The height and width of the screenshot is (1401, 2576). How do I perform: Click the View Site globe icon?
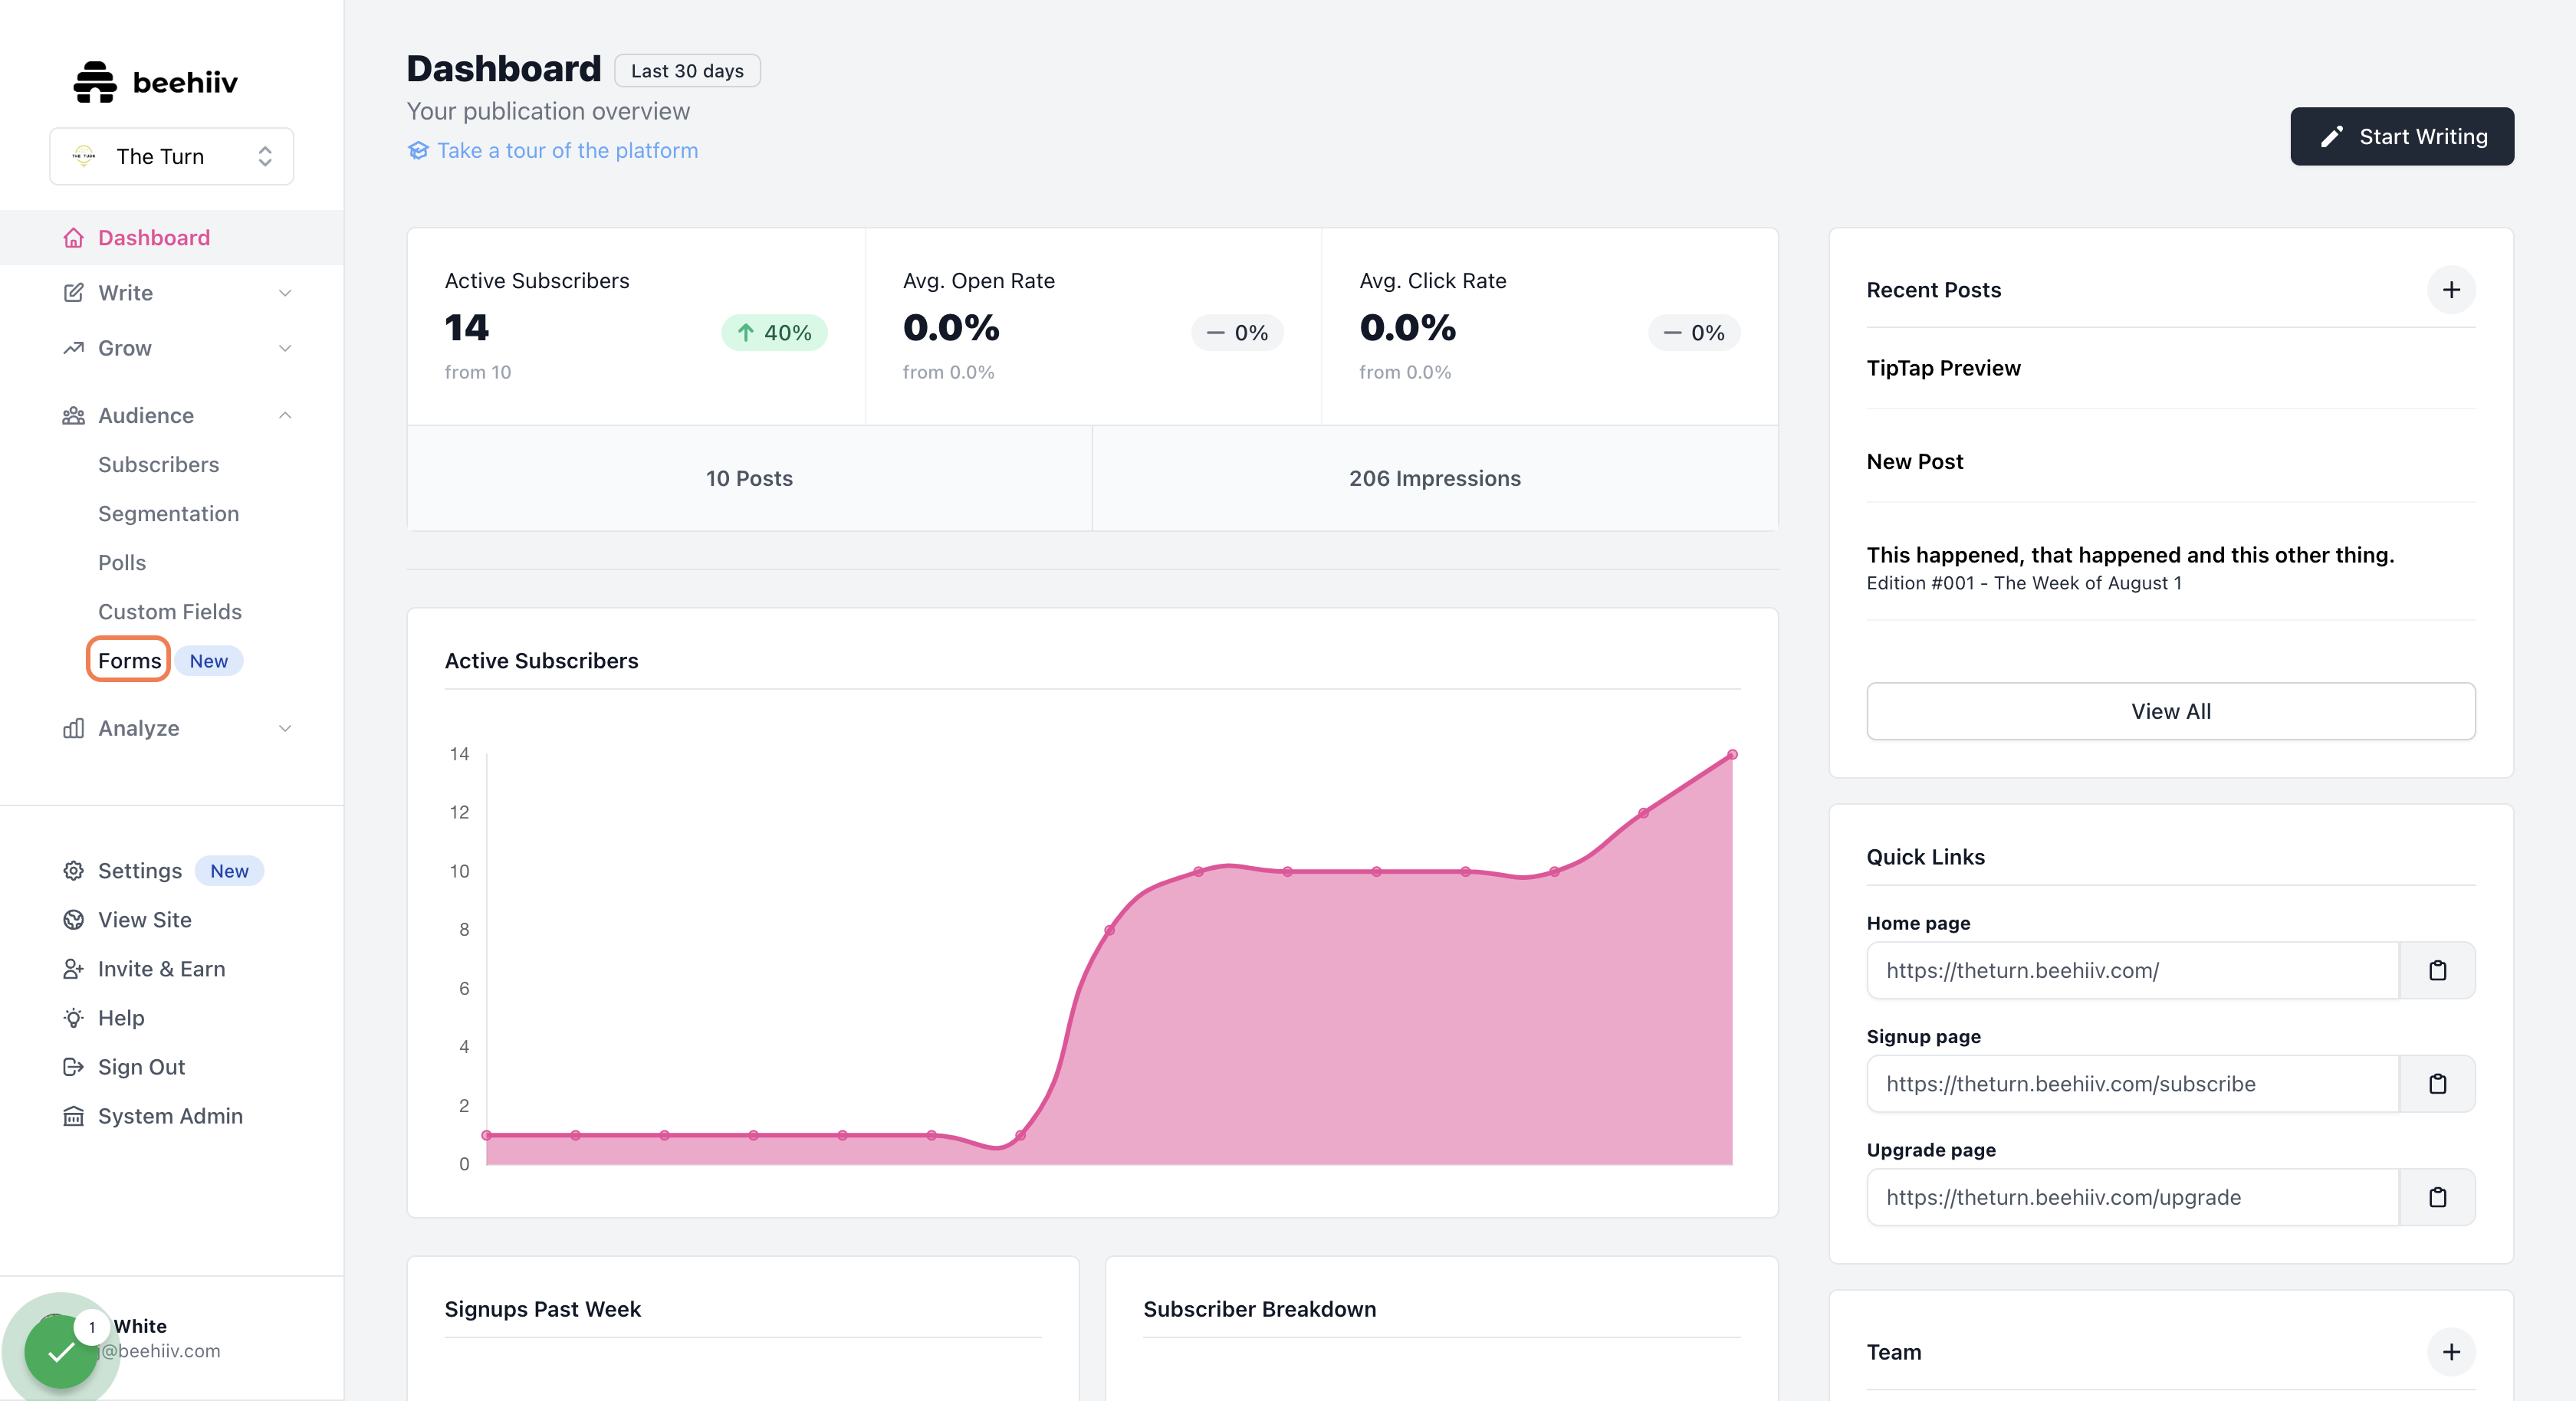[x=73, y=920]
